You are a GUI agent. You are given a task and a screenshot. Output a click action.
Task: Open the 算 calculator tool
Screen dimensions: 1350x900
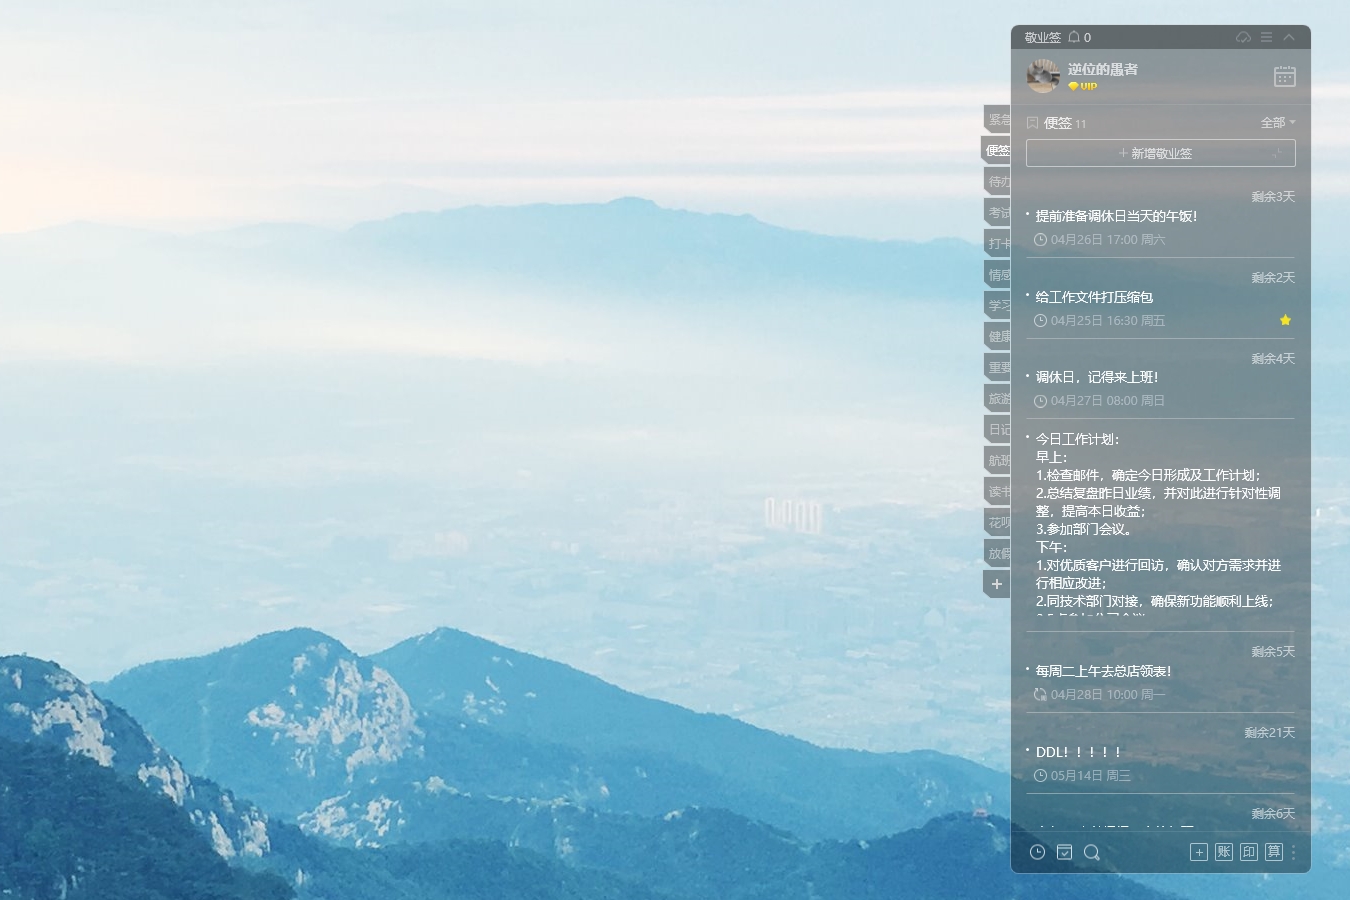pos(1274,852)
